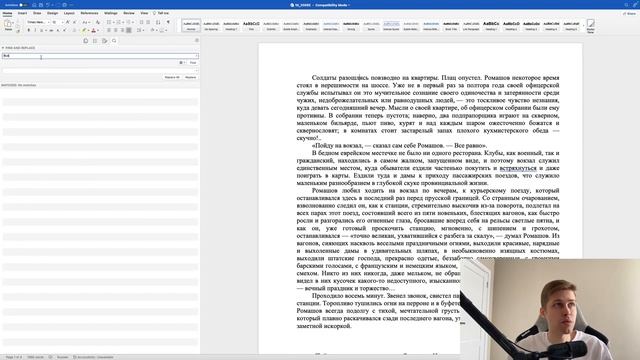Viewport: 640px width, 360px height.
Task: Open the Mailings ribbon tab
Action: point(111,13)
